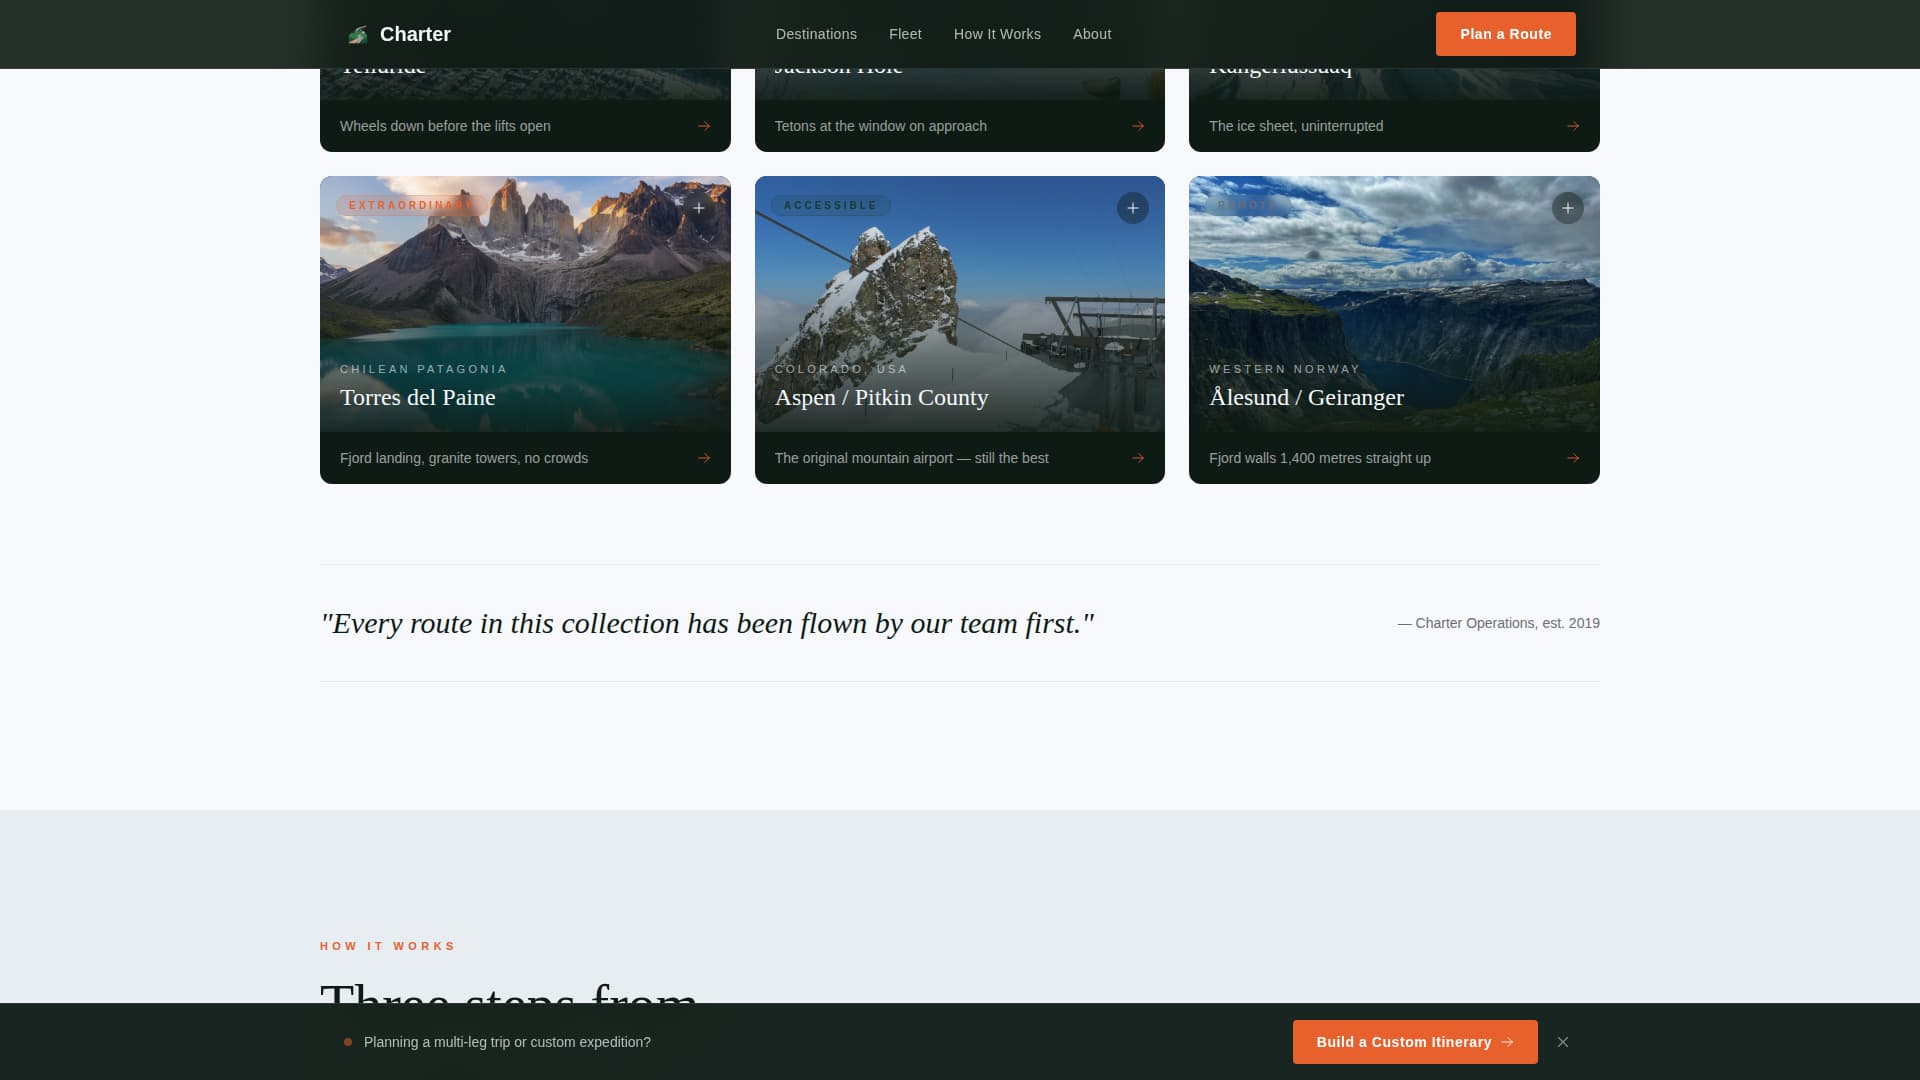Click the arrow next to "Wheels down before the lifts open"

pos(704,126)
